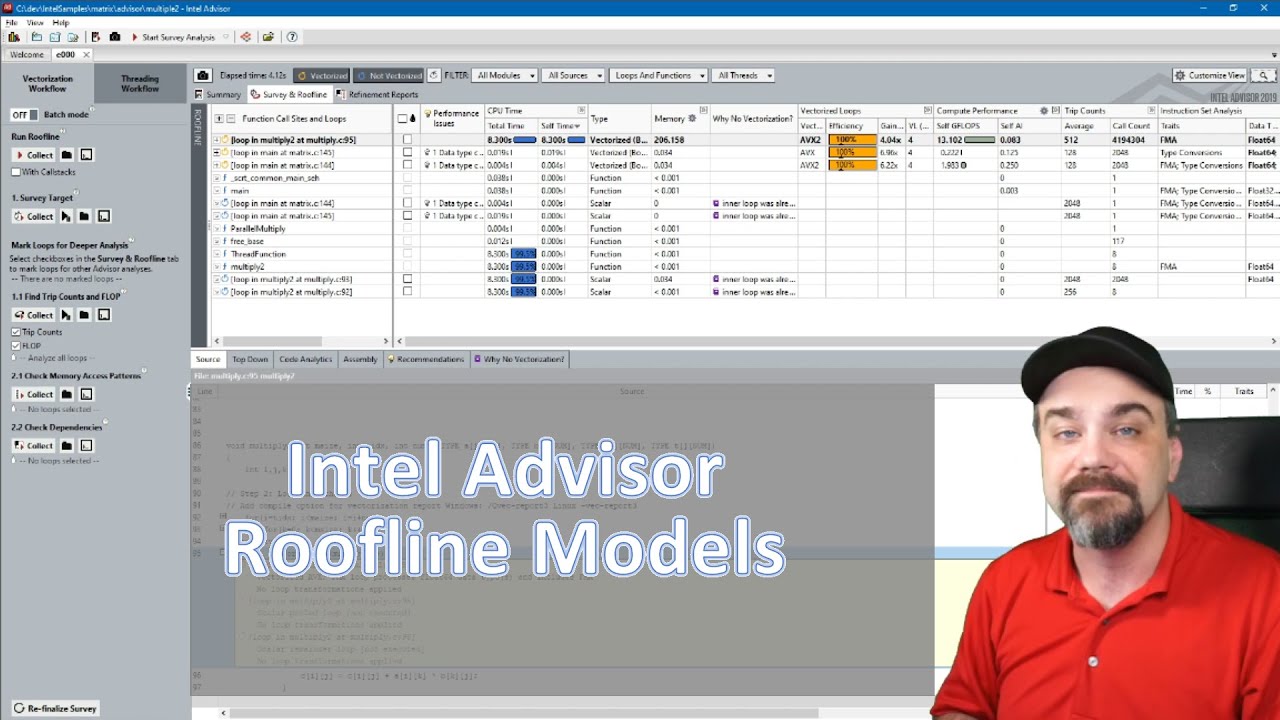Viewport: 1280px width, 720px height.
Task: Click the command-line icon under Survey Target
Action: tap(103, 216)
